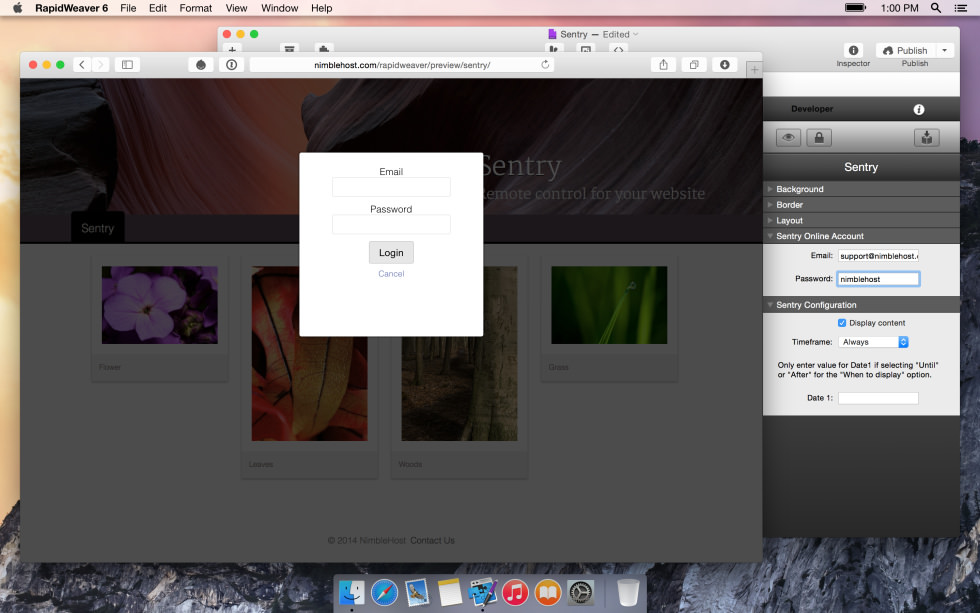This screenshot has width=980, height=613.
Task: Add a new Safari tab with plus
Action: click(754, 69)
